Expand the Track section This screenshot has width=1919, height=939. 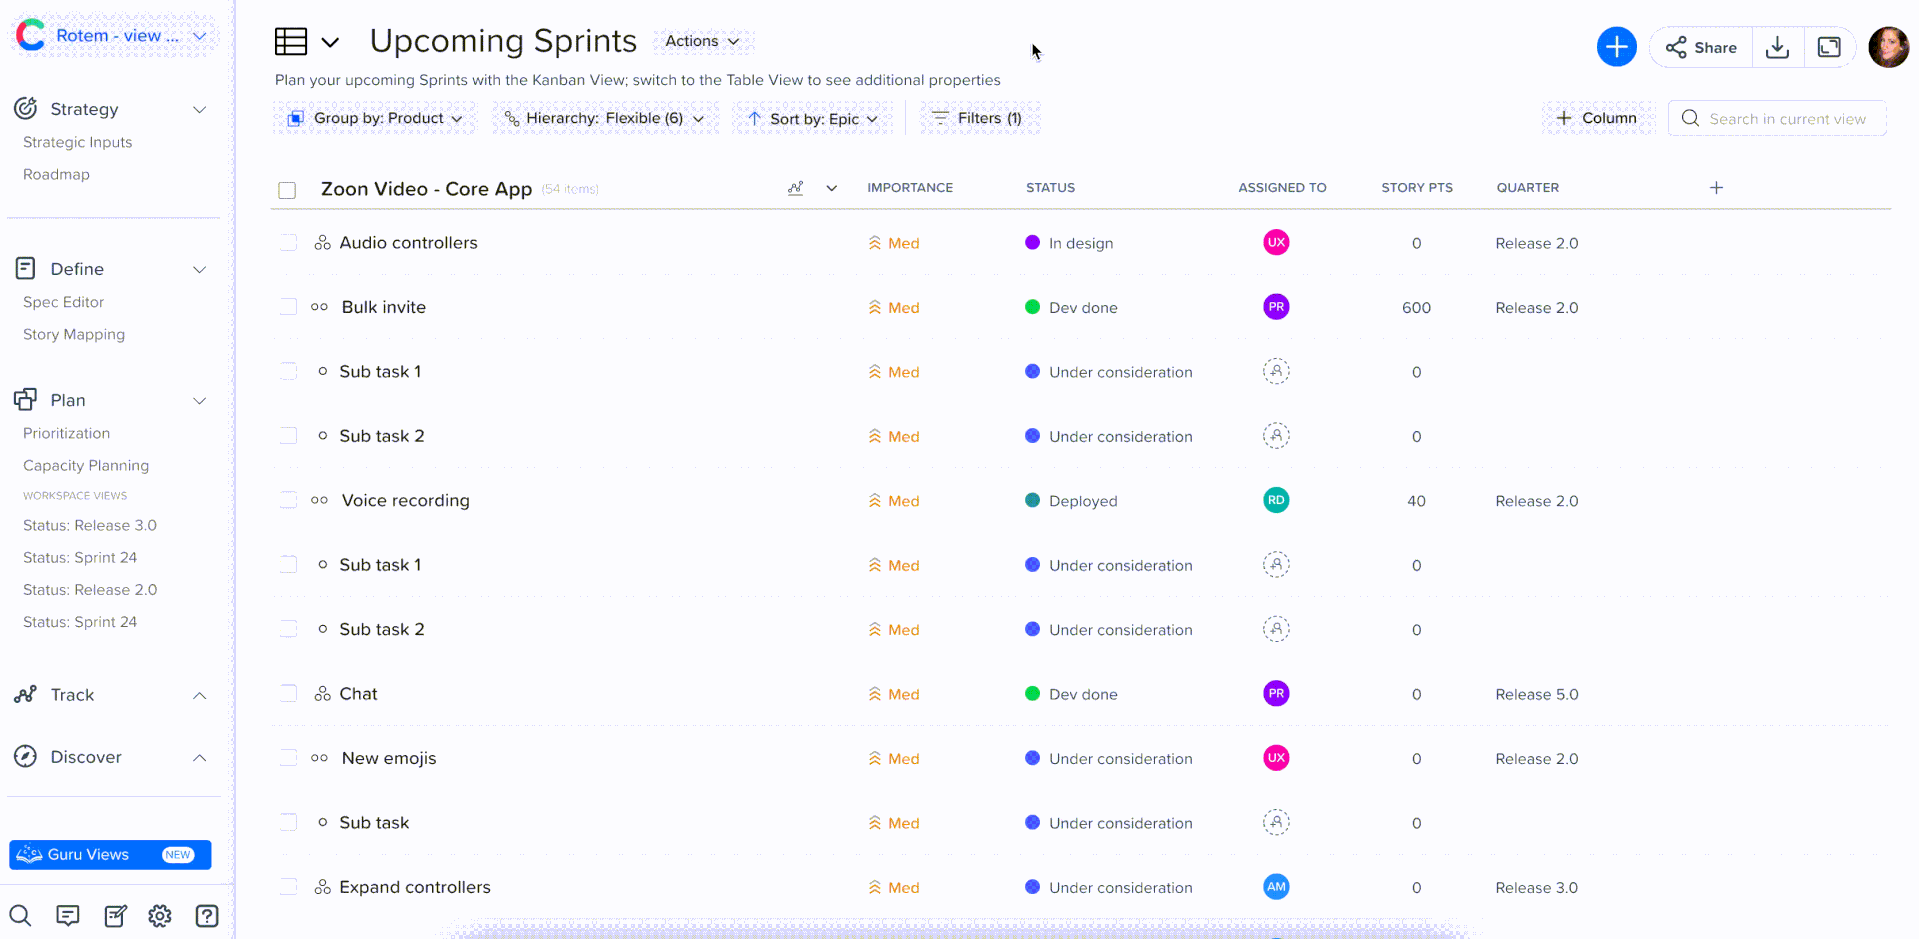pyautogui.click(x=200, y=695)
